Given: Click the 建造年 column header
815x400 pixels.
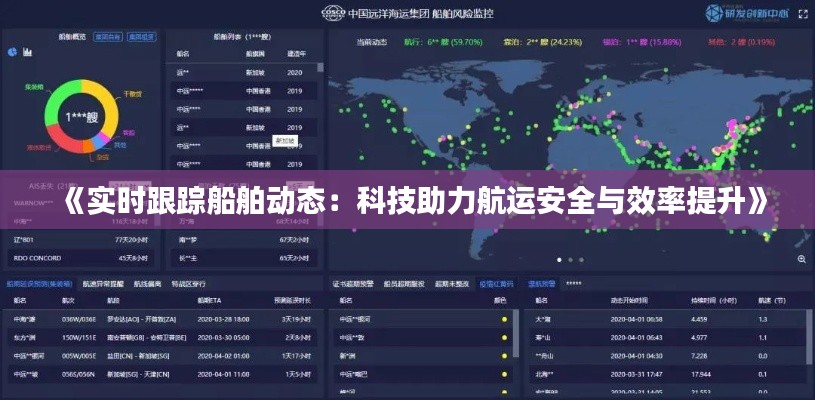Looking at the screenshot, I should coord(297,54).
